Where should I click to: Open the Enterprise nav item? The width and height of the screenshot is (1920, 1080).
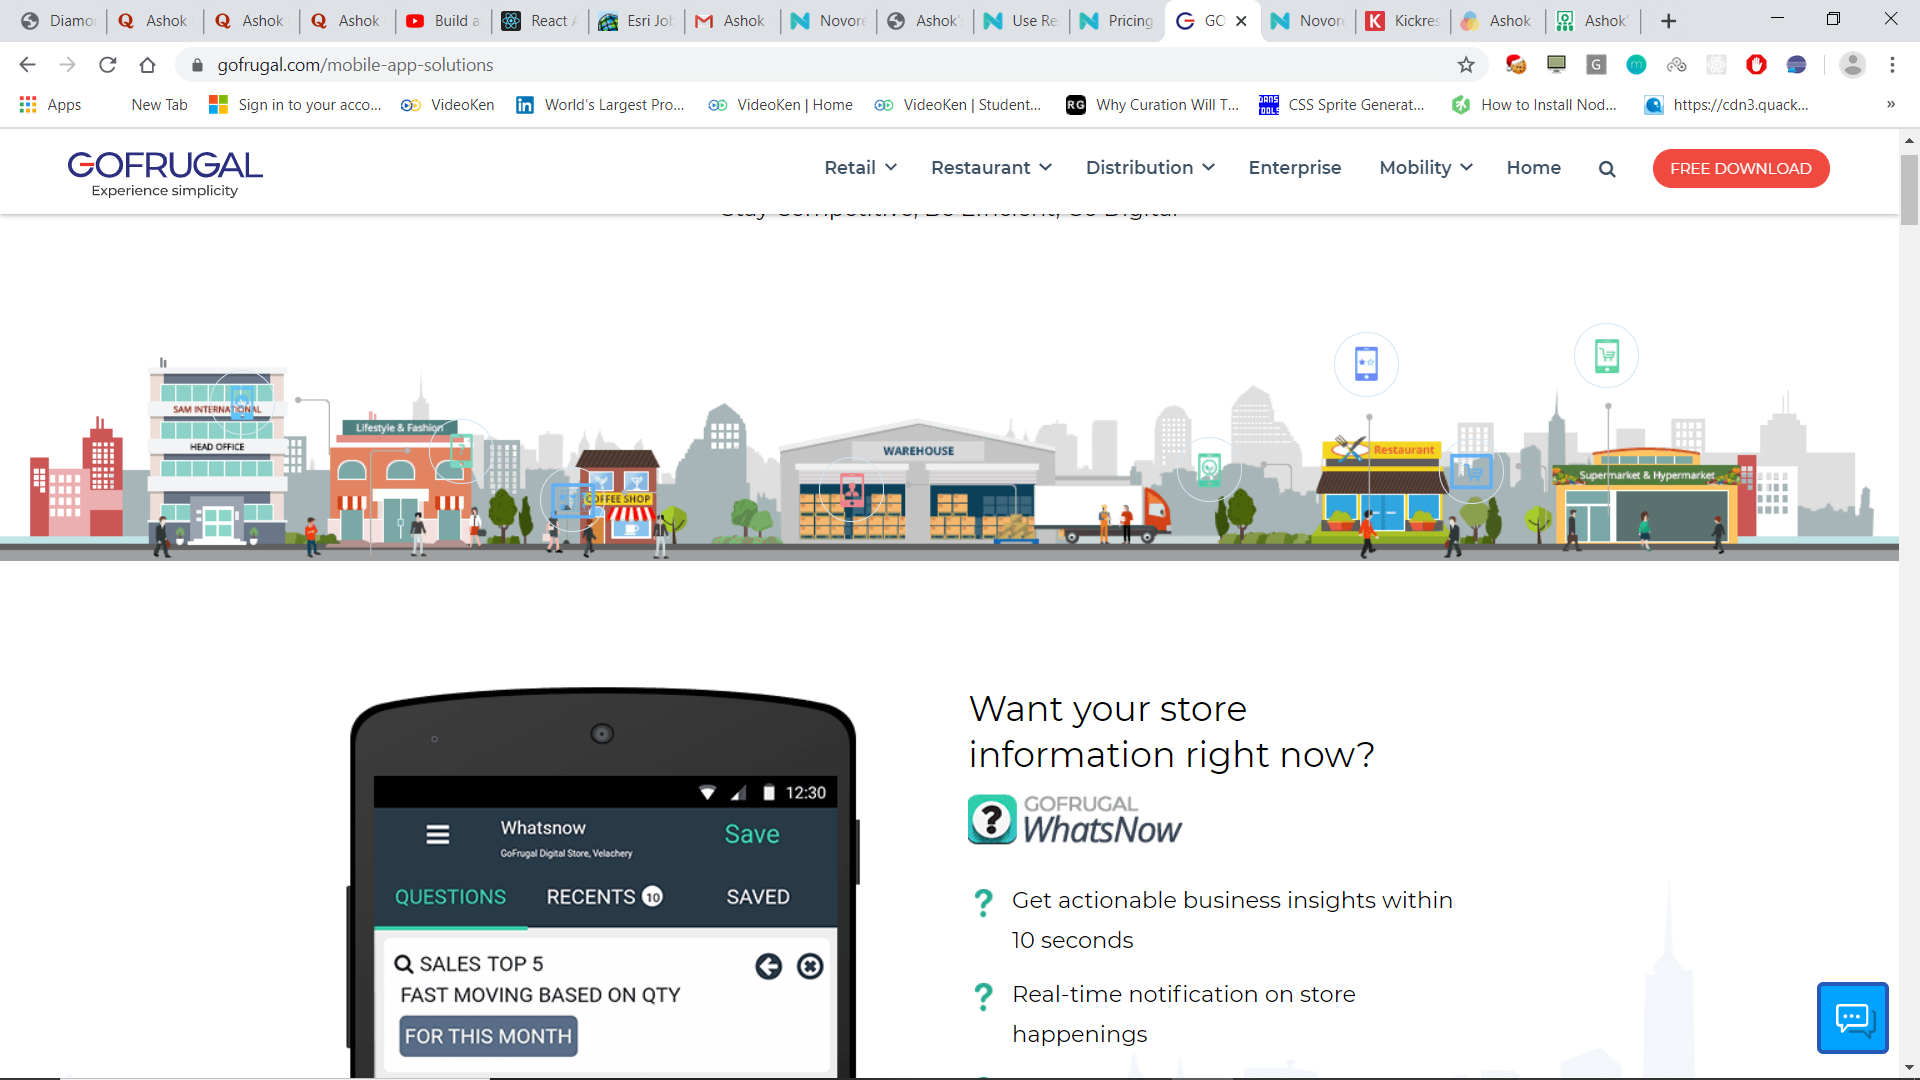[x=1295, y=168]
